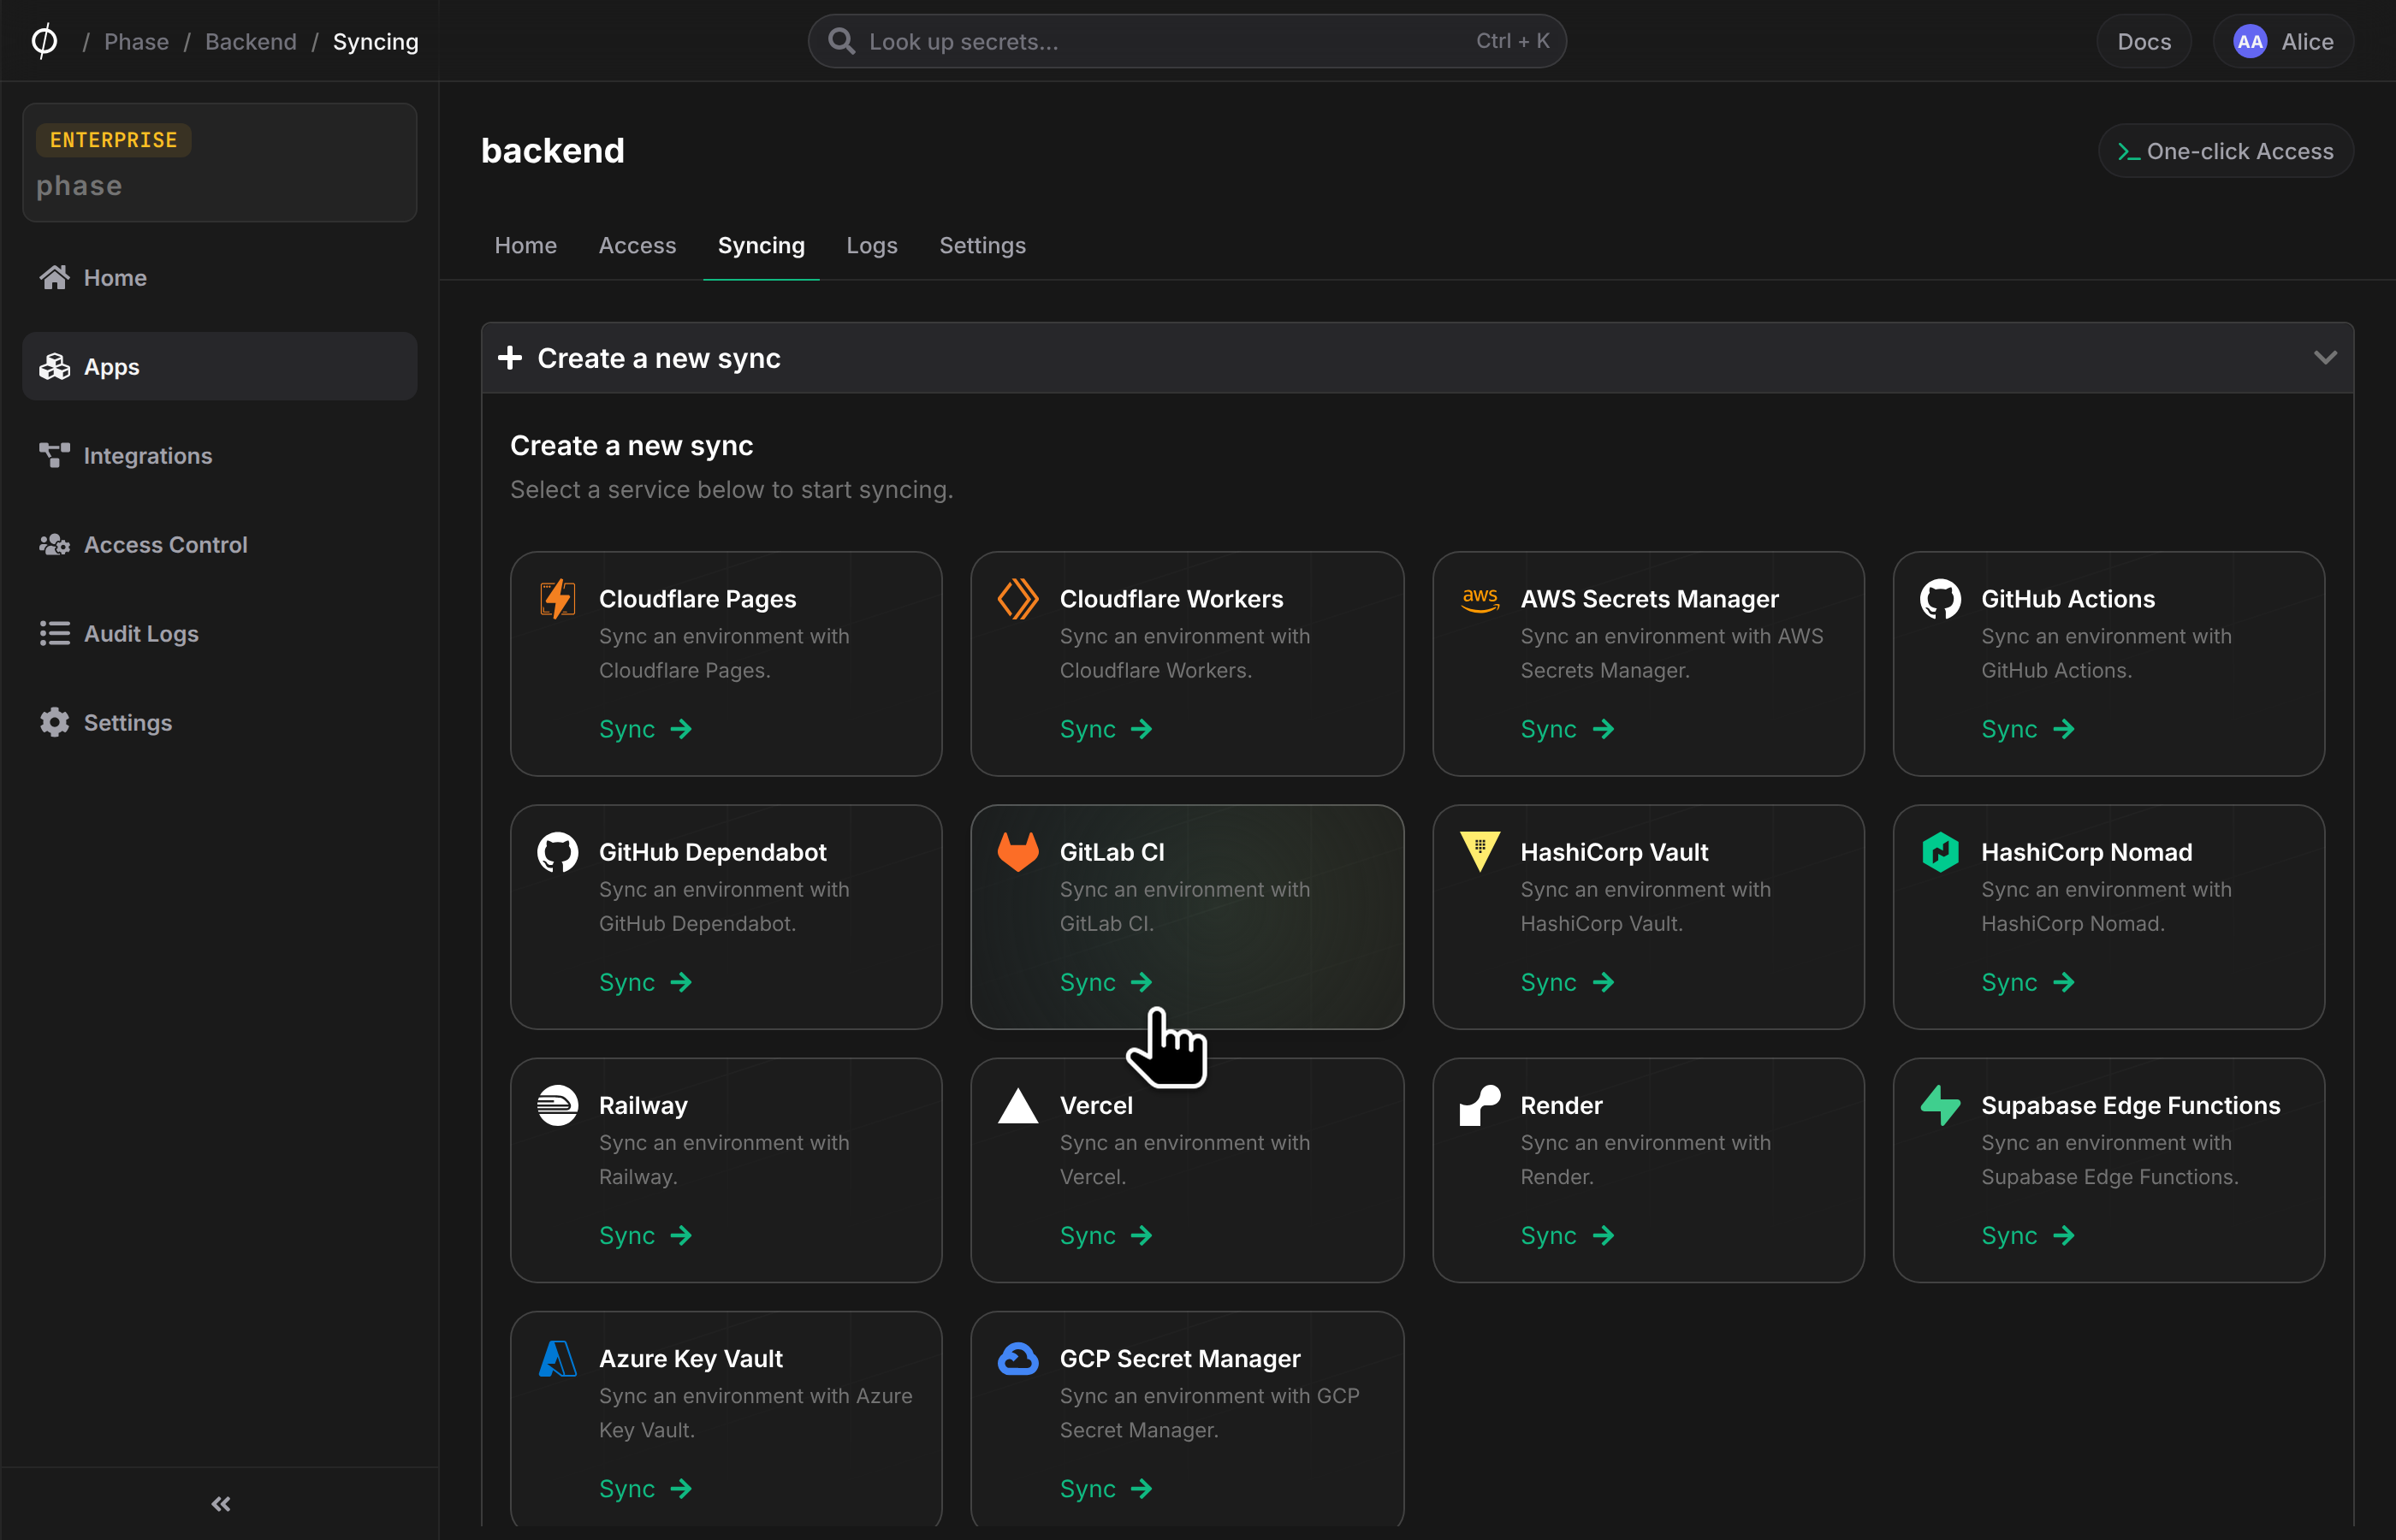This screenshot has height=1540, width=2396.
Task: Focus the Look up secrets search field
Action: click(x=1187, y=41)
